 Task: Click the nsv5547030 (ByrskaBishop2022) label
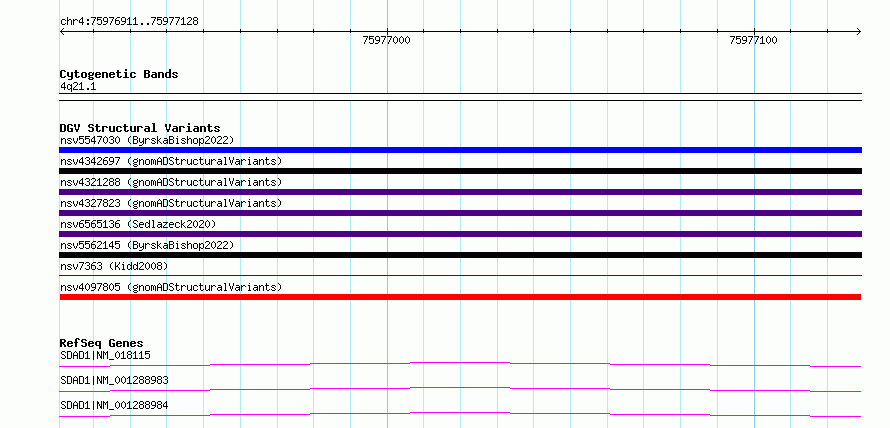[147, 140]
